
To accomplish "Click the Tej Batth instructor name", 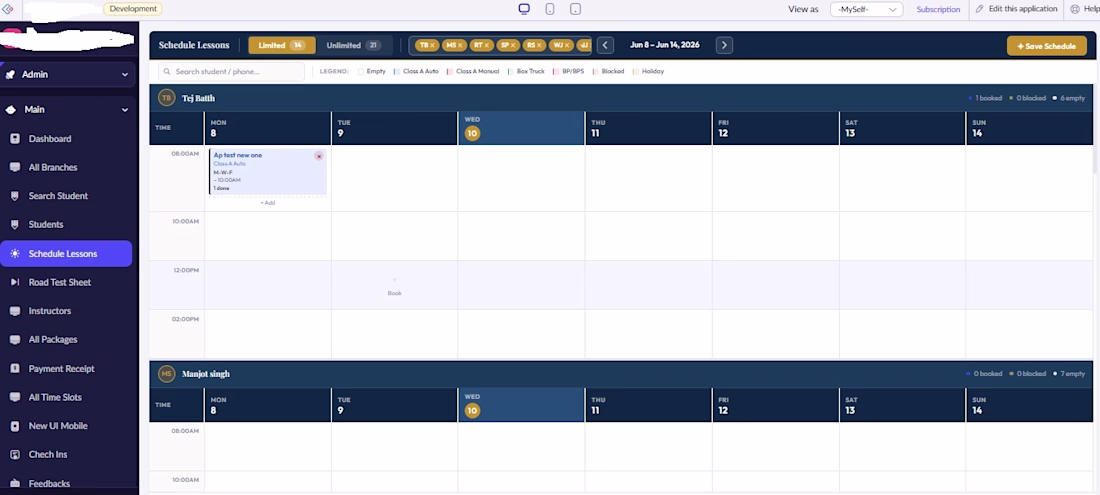I will [x=199, y=98].
